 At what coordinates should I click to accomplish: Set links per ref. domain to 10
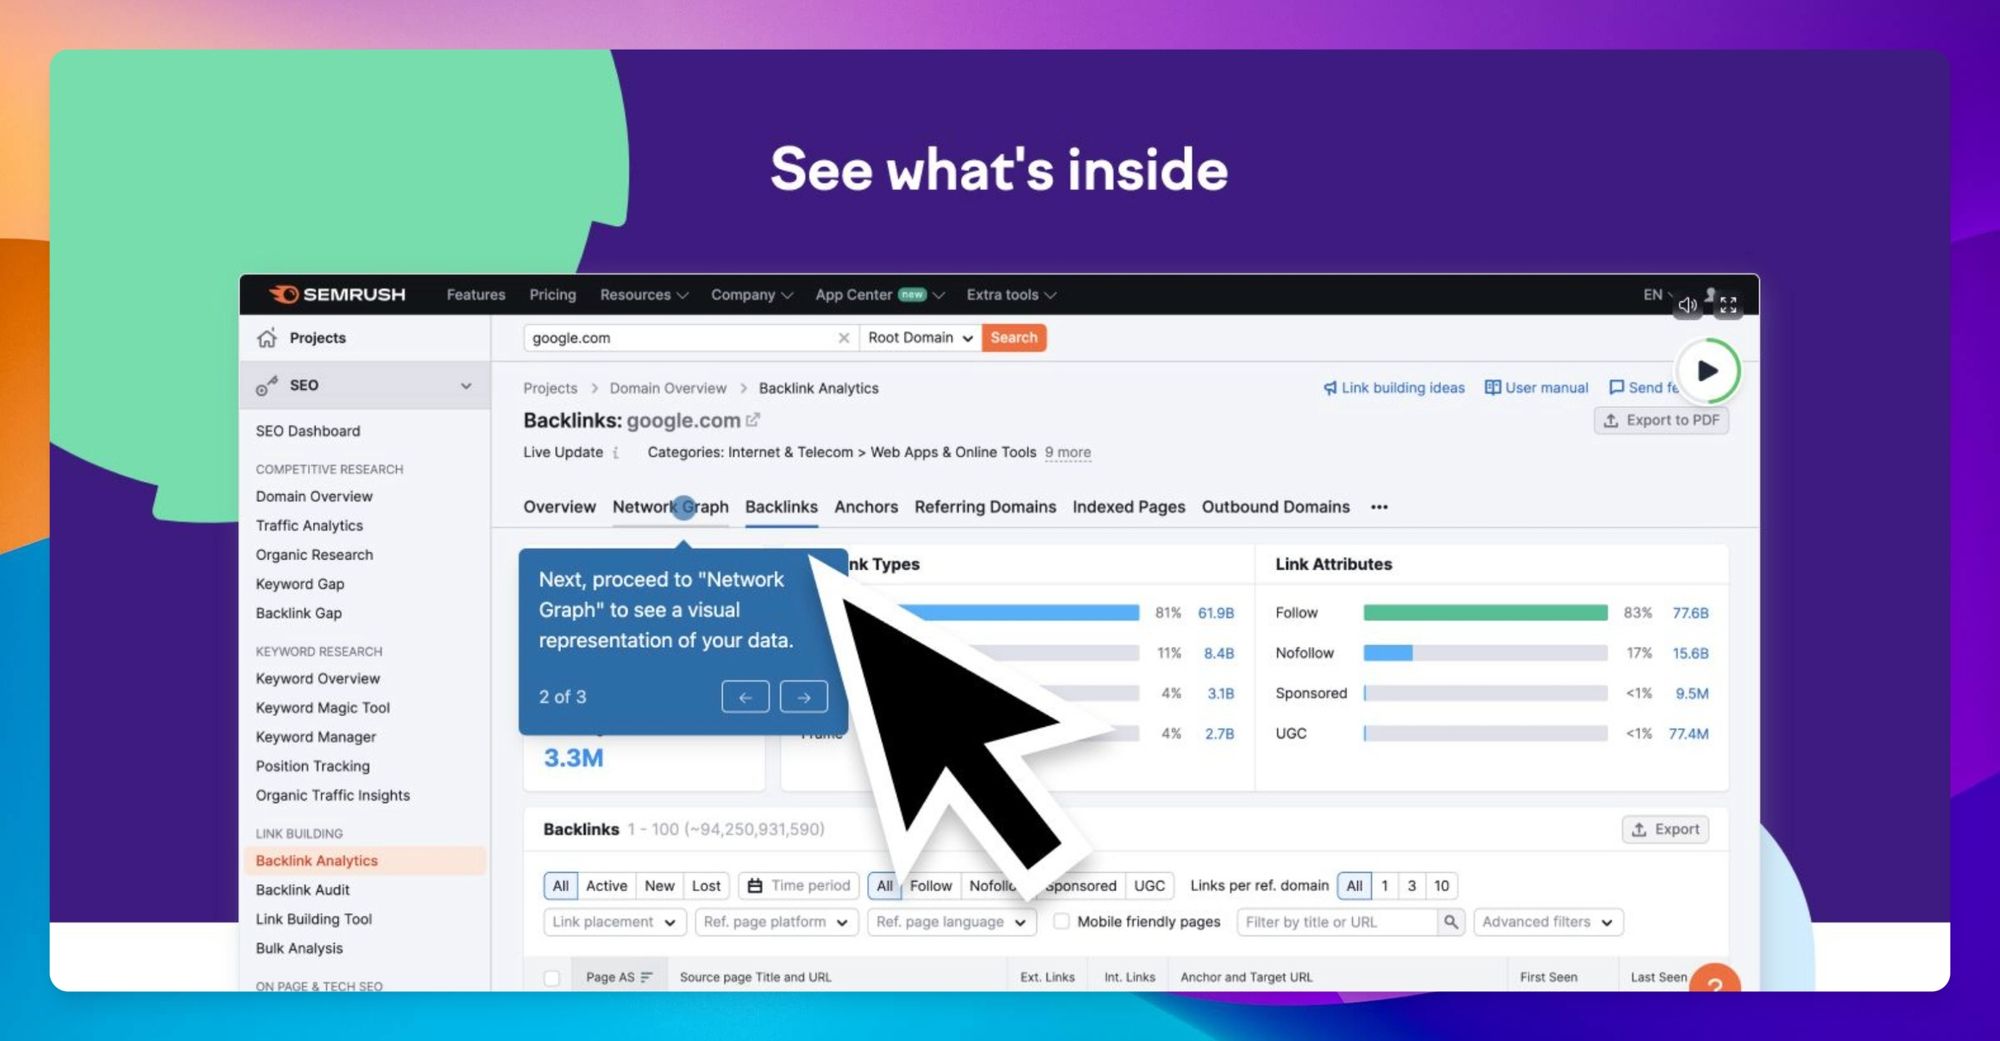[x=1441, y=886]
